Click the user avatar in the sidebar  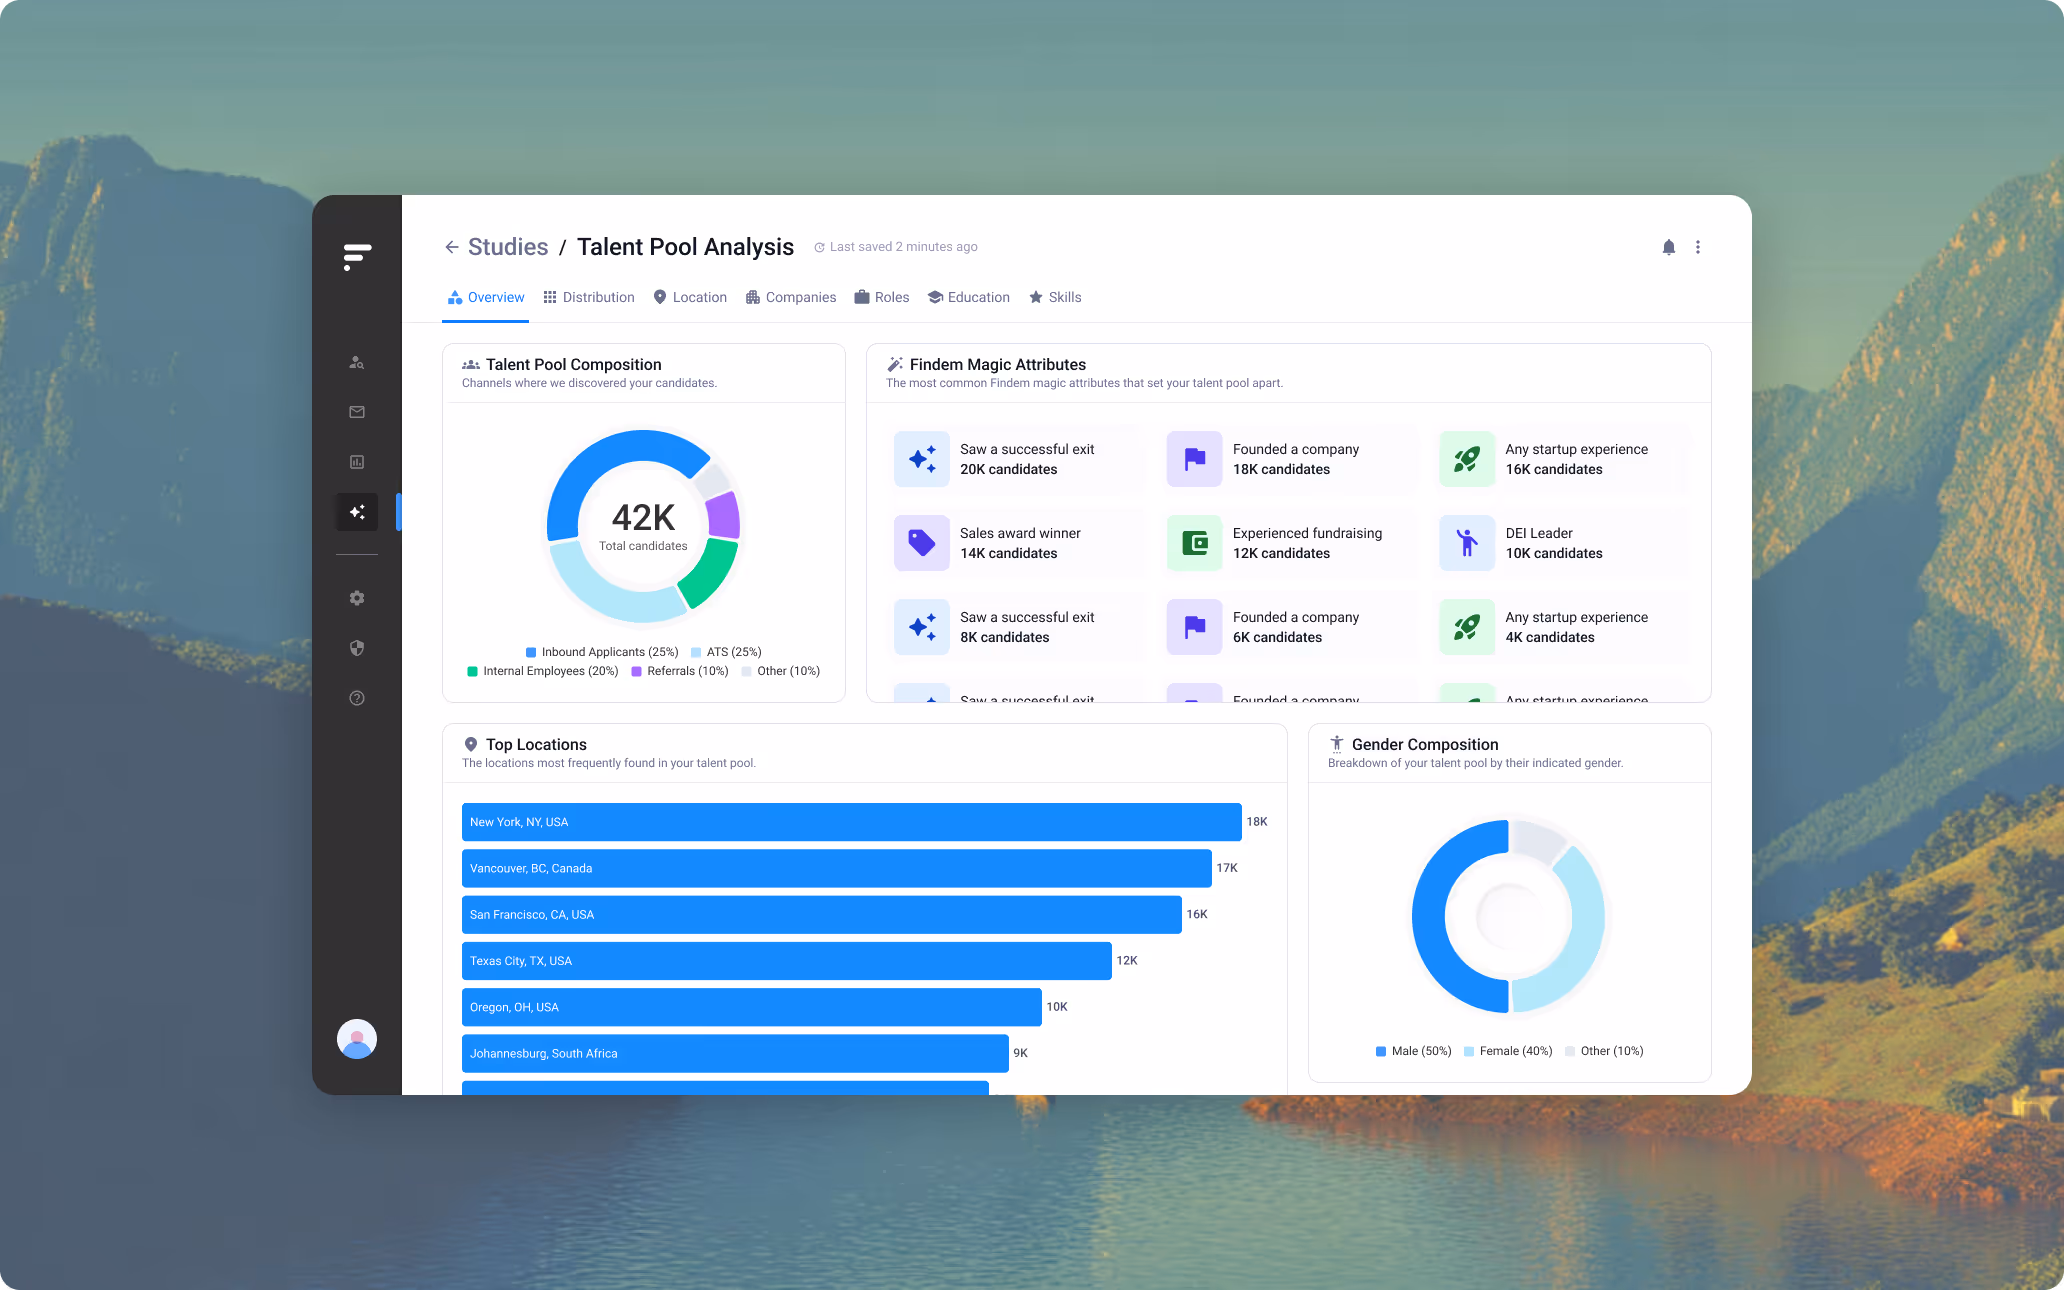357,1039
